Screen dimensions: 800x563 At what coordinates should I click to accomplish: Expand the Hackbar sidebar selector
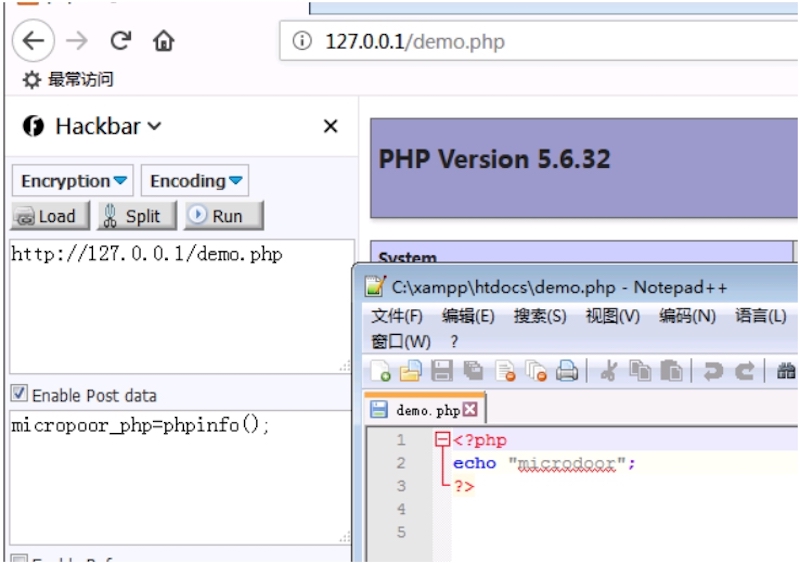pyautogui.click(x=155, y=126)
